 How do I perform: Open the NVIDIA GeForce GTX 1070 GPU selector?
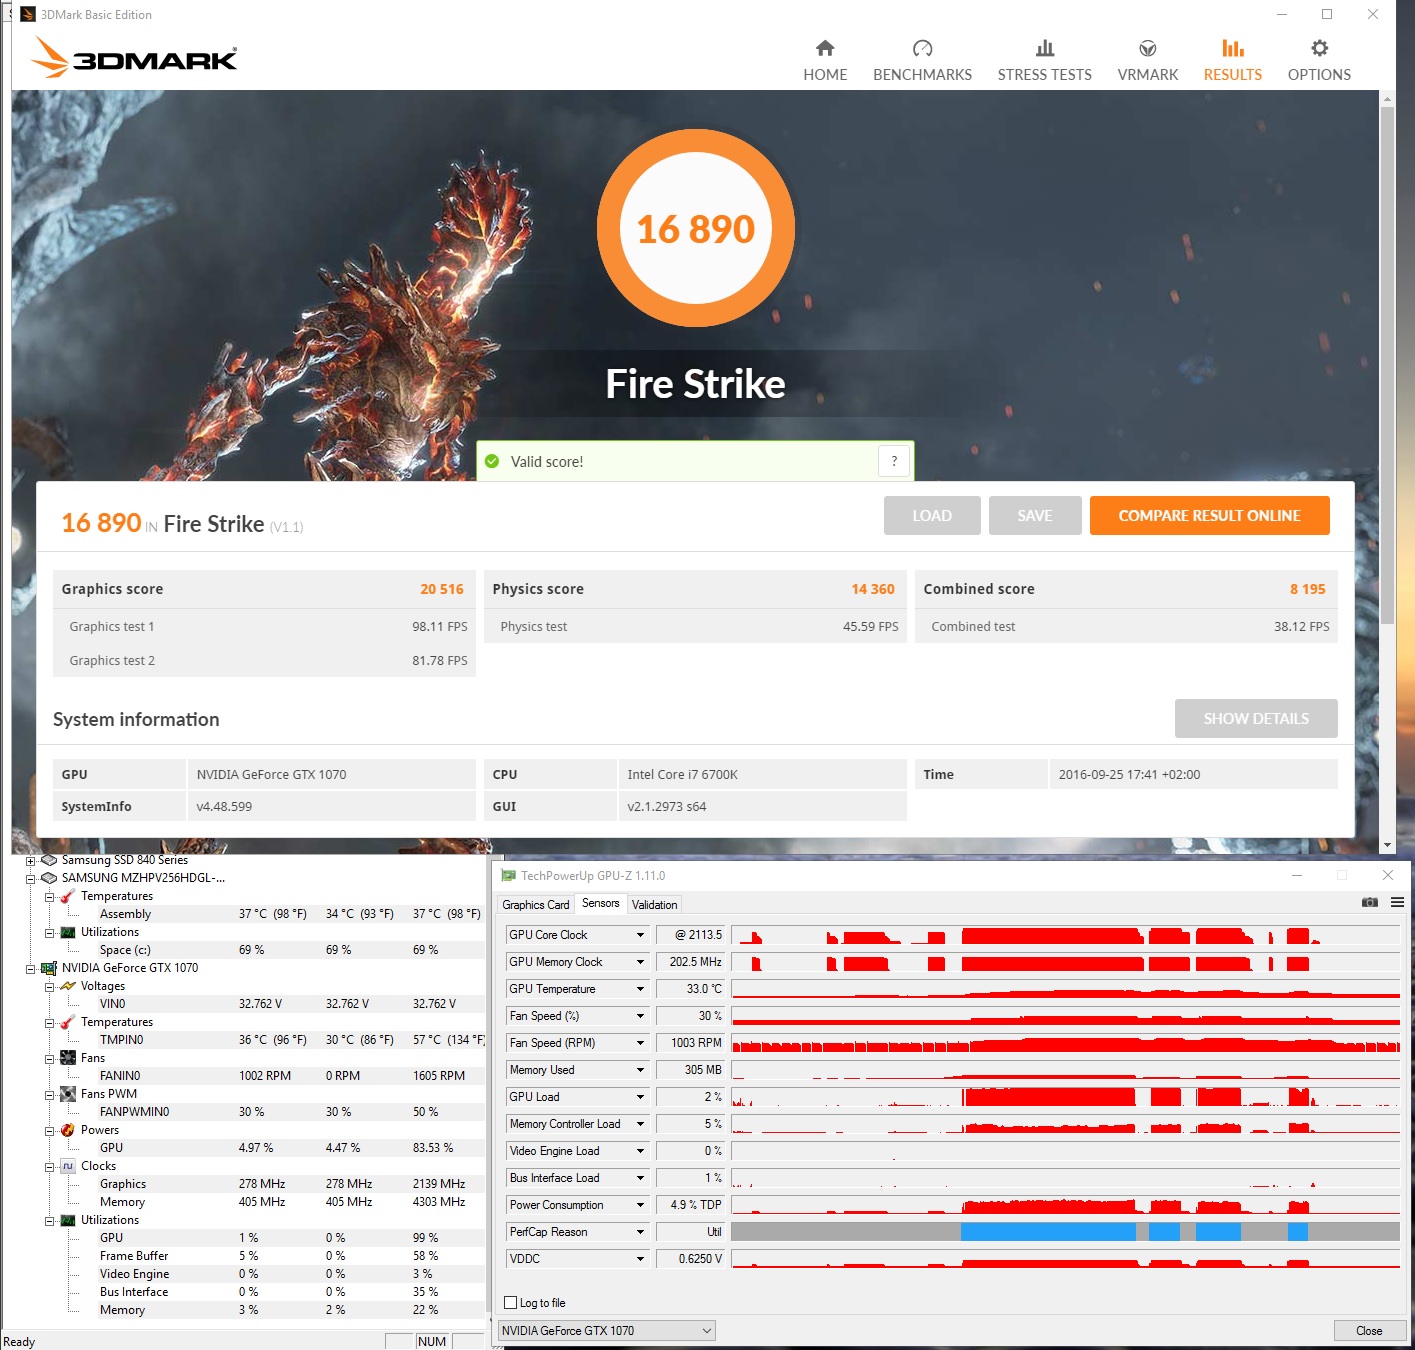point(607,1330)
